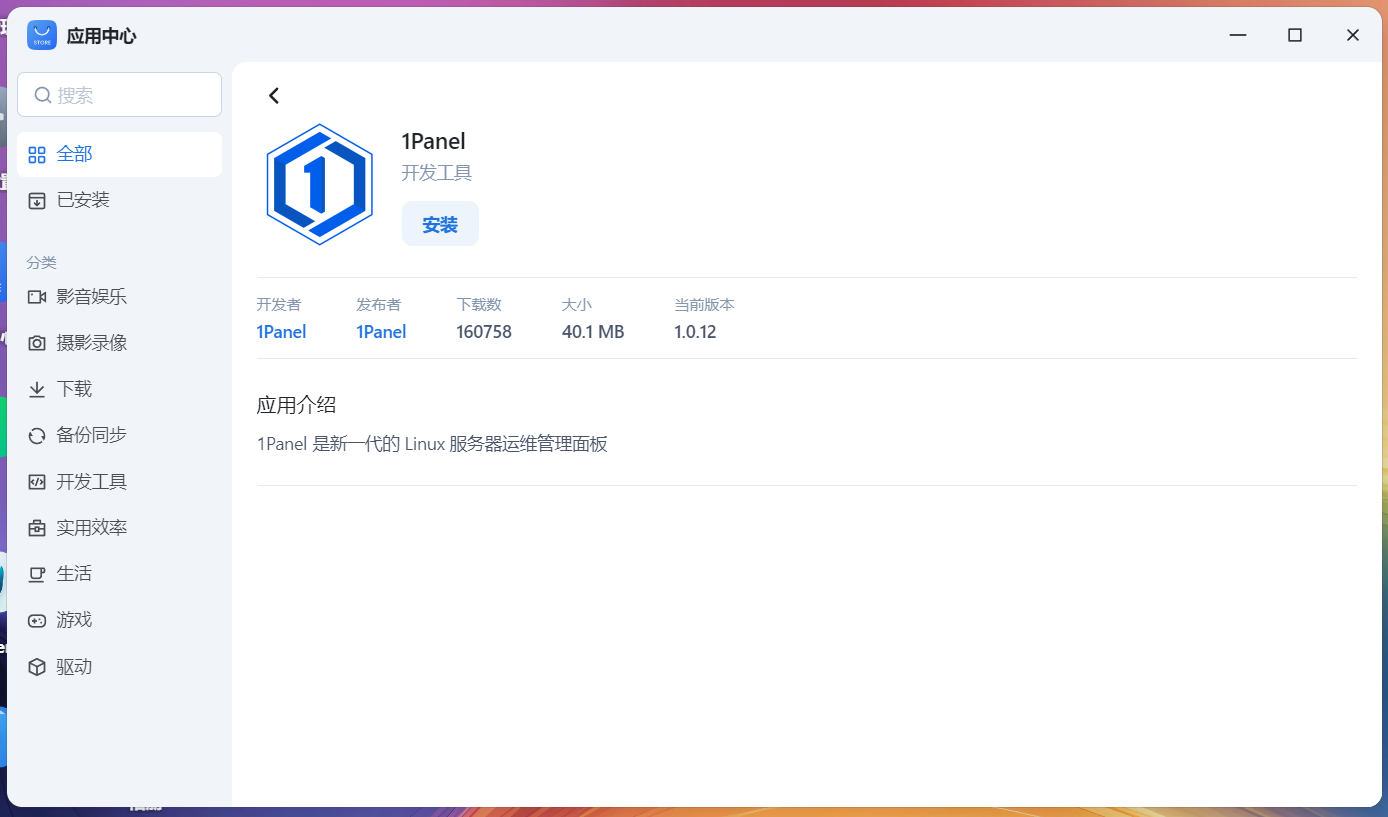Open the 已安装 sidebar label
Image resolution: width=1388 pixels, height=817 pixels.
tap(83, 200)
